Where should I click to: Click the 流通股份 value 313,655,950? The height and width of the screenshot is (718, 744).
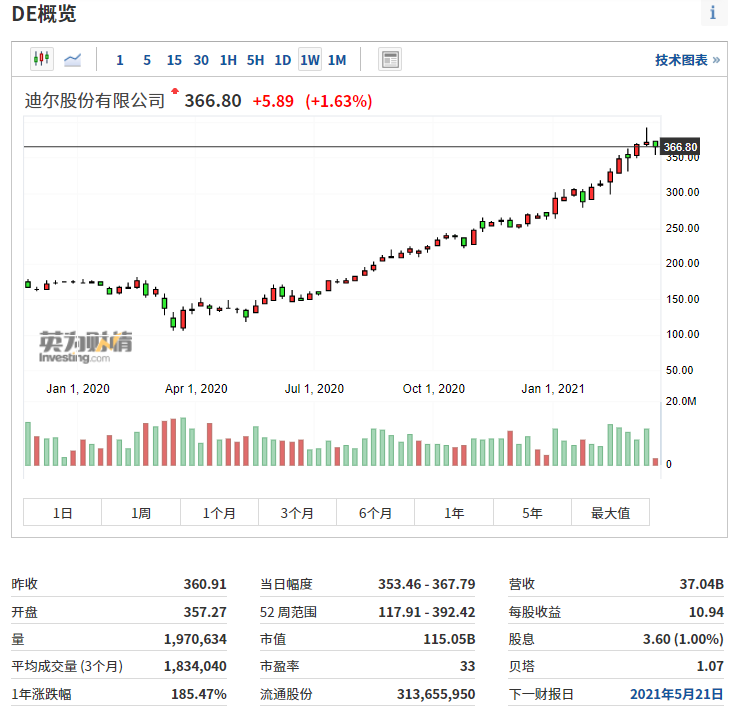pyautogui.click(x=436, y=694)
